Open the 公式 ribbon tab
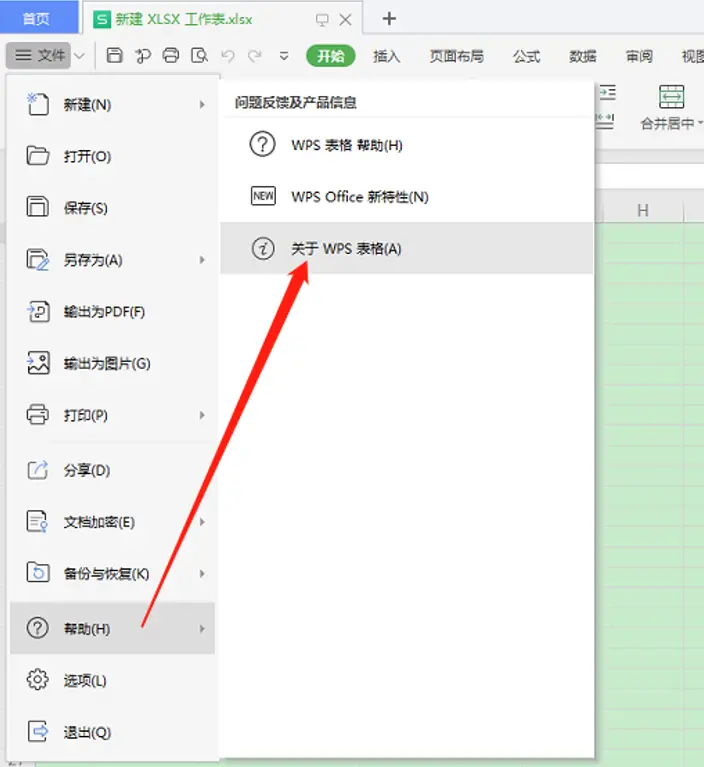This screenshot has height=767, width=704. (526, 56)
